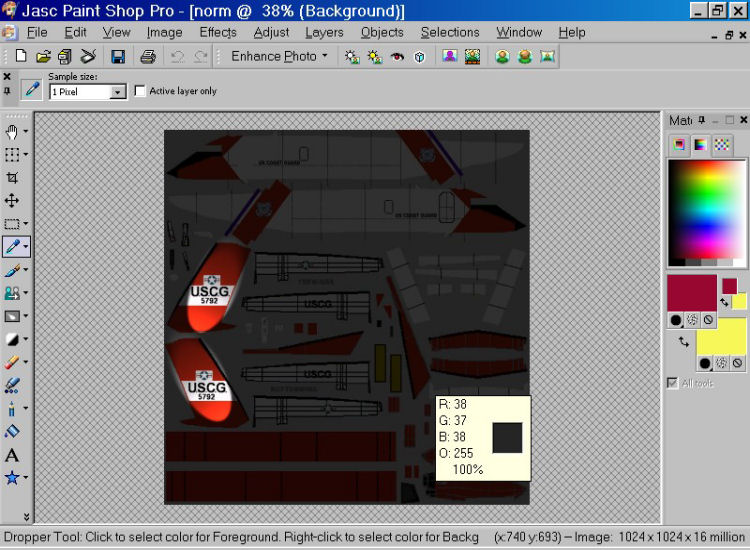Open the Selections menu

[450, 32]
